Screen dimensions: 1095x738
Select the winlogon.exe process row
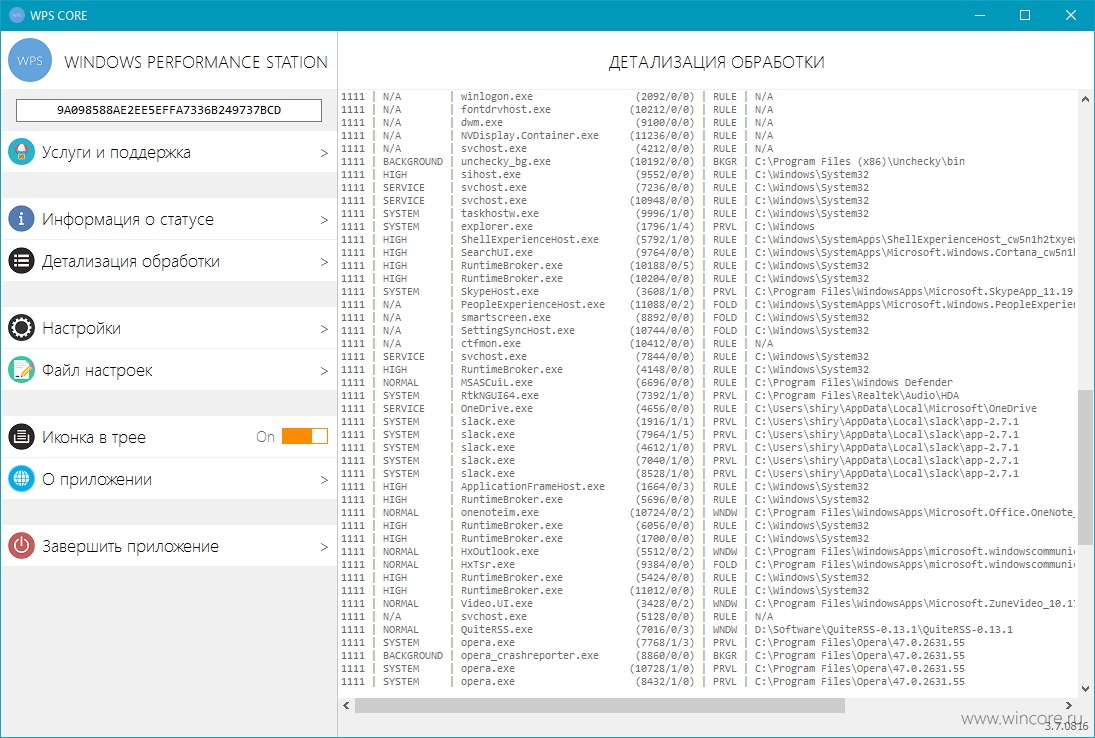click(708, 96)
